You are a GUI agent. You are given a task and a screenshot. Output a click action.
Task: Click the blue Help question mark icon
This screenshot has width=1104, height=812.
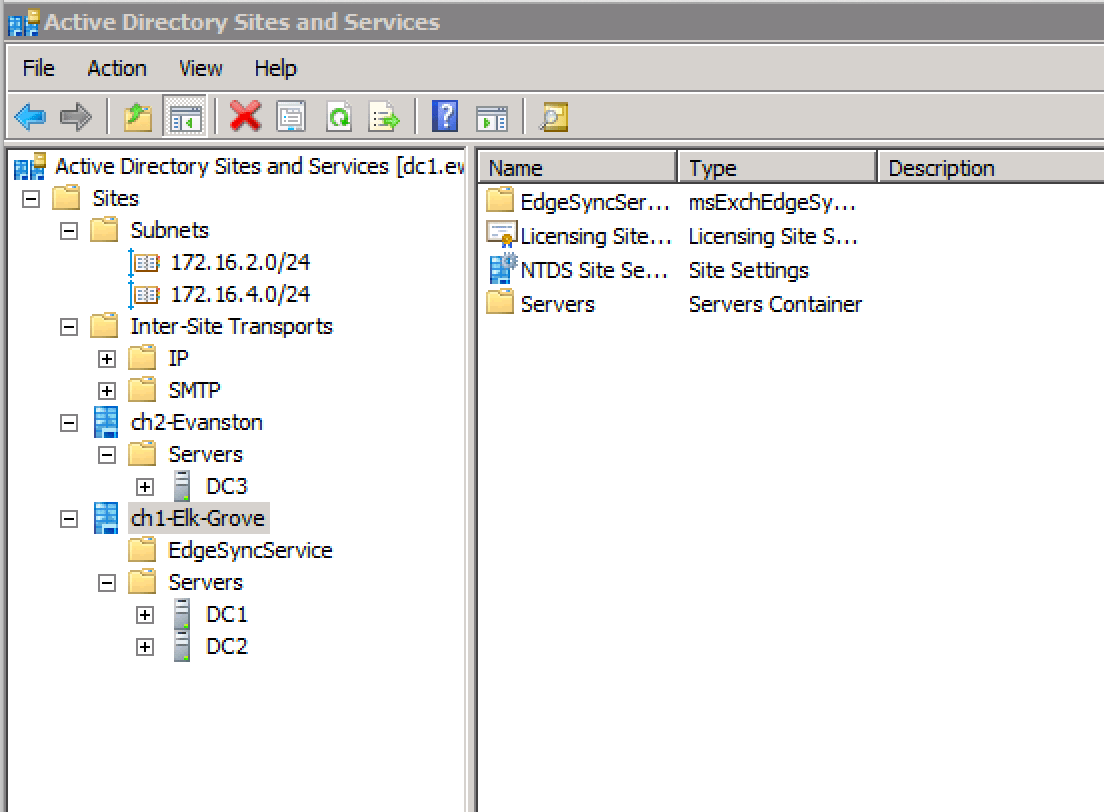point(445,116)
